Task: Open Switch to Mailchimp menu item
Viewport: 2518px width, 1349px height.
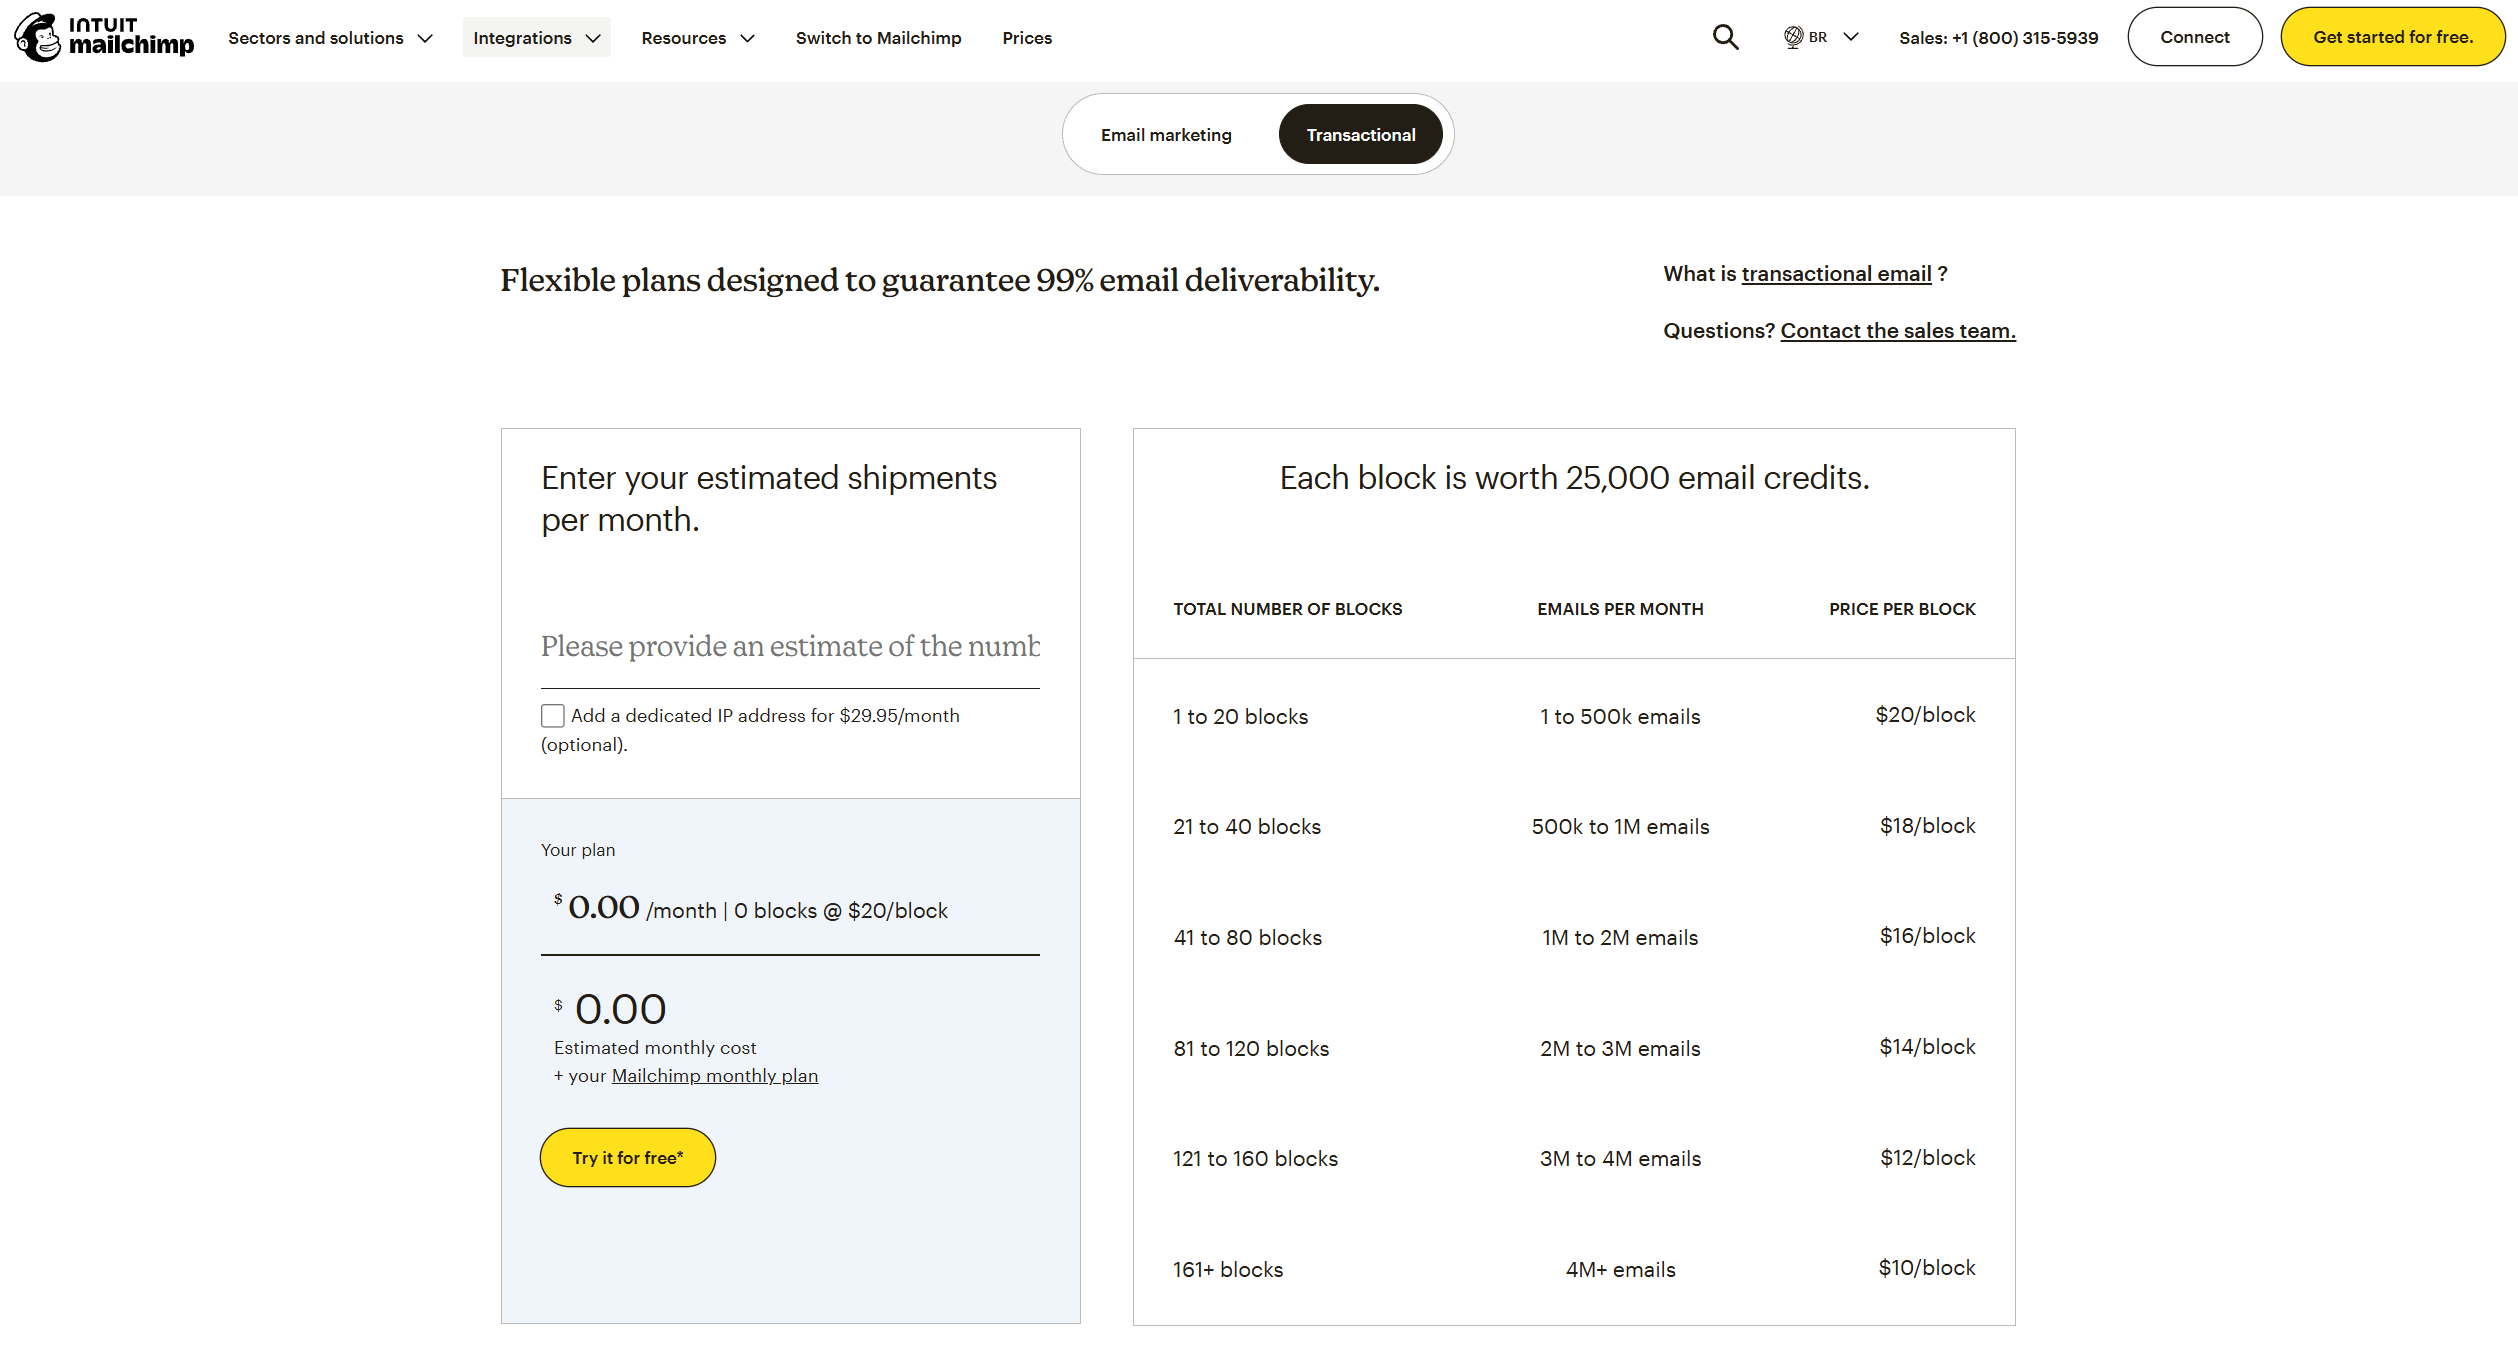Action: (x=878, y=37)
